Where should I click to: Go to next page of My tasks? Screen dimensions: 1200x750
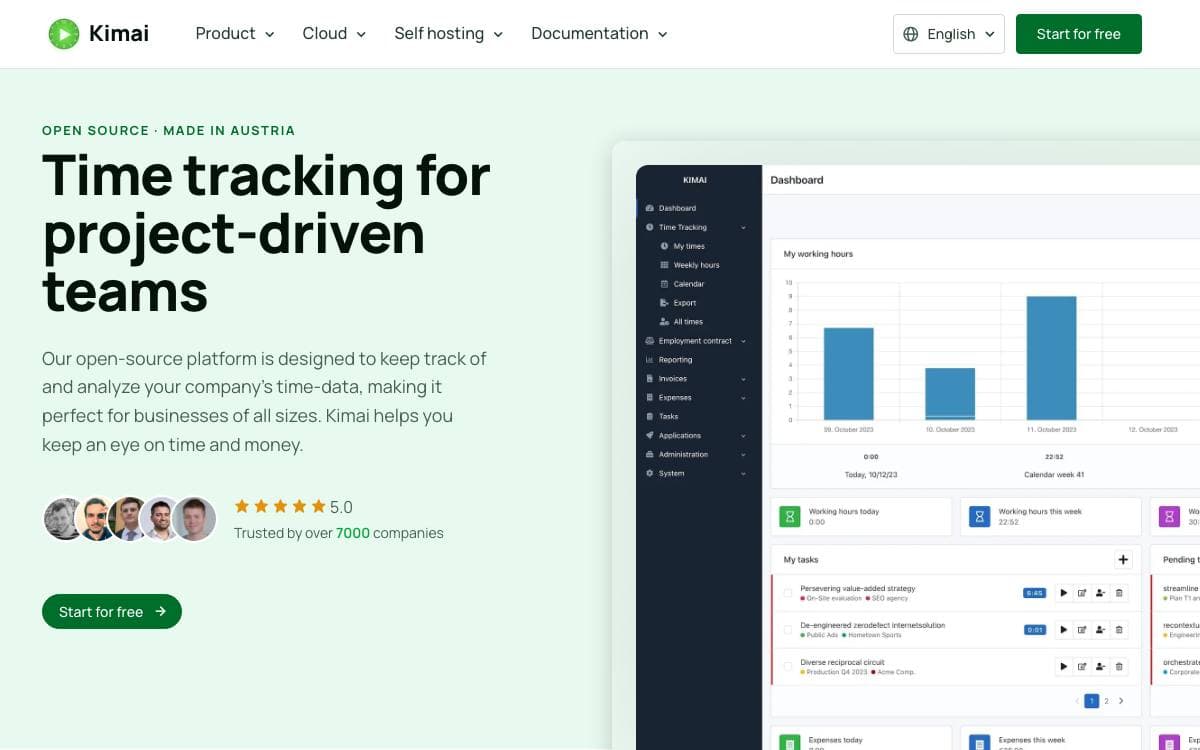[1121, 701]
